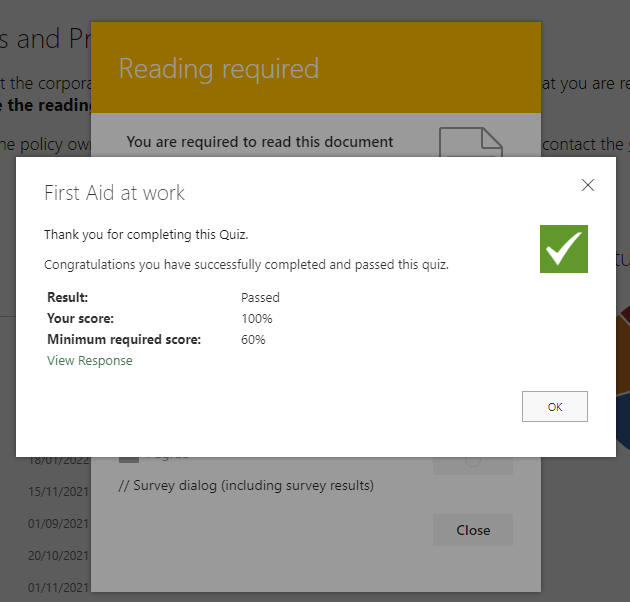Close the First Aid at work dialog
This screenshot has width=630, height=602.
click(x=588, y=185)
